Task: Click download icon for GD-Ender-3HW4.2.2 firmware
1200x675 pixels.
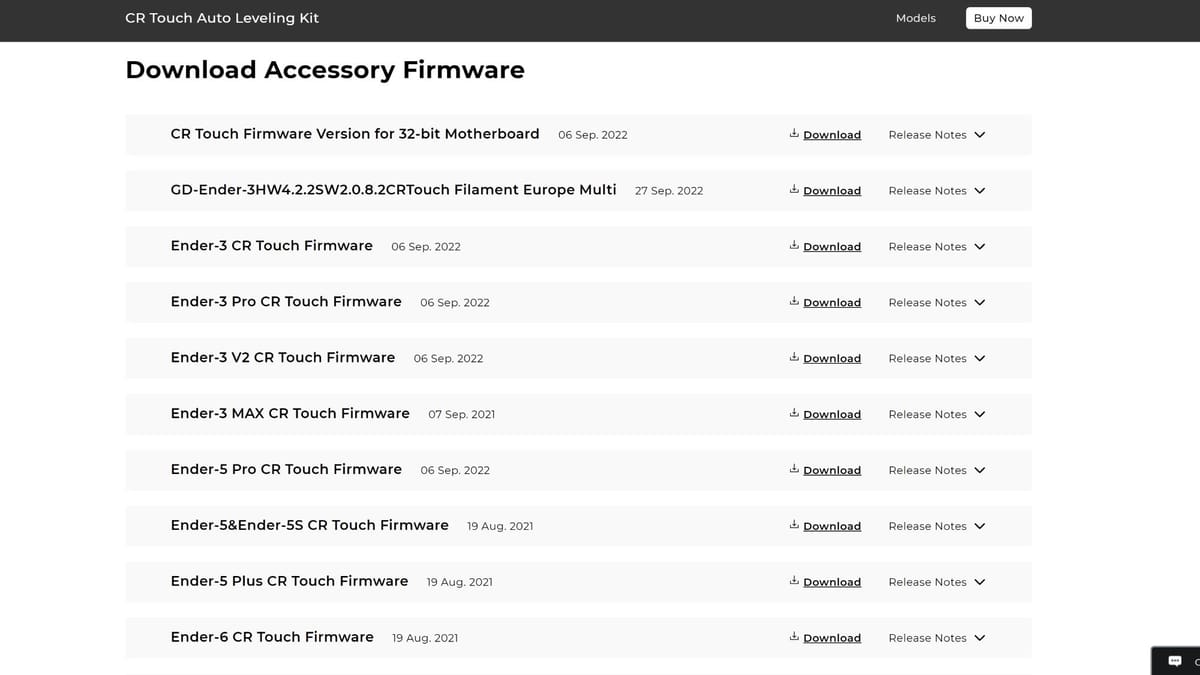Action: pyautogui.click(x=794, y=189)
